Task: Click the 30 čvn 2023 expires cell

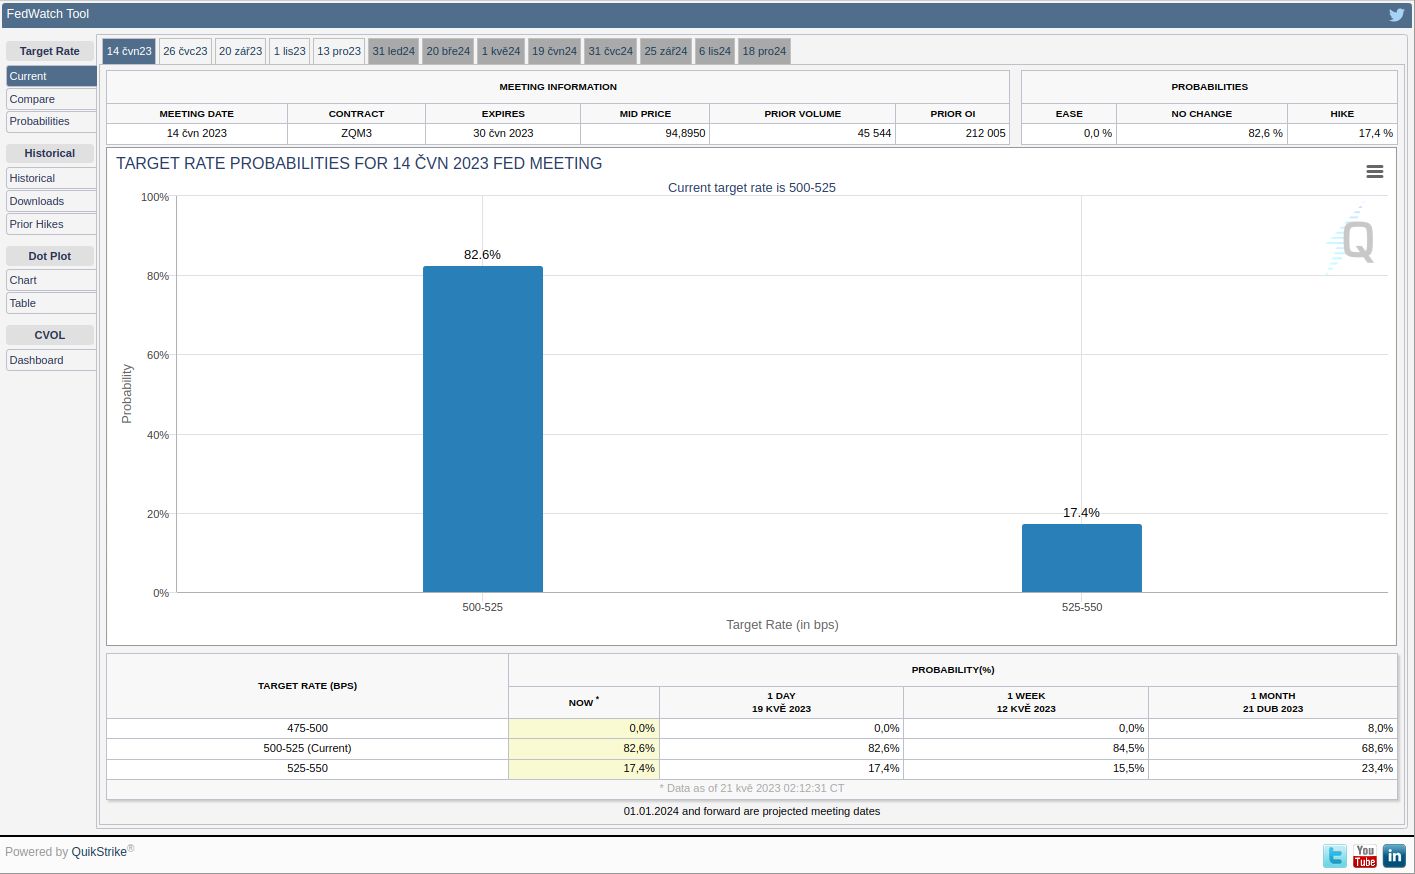Action: pos(503,133)
